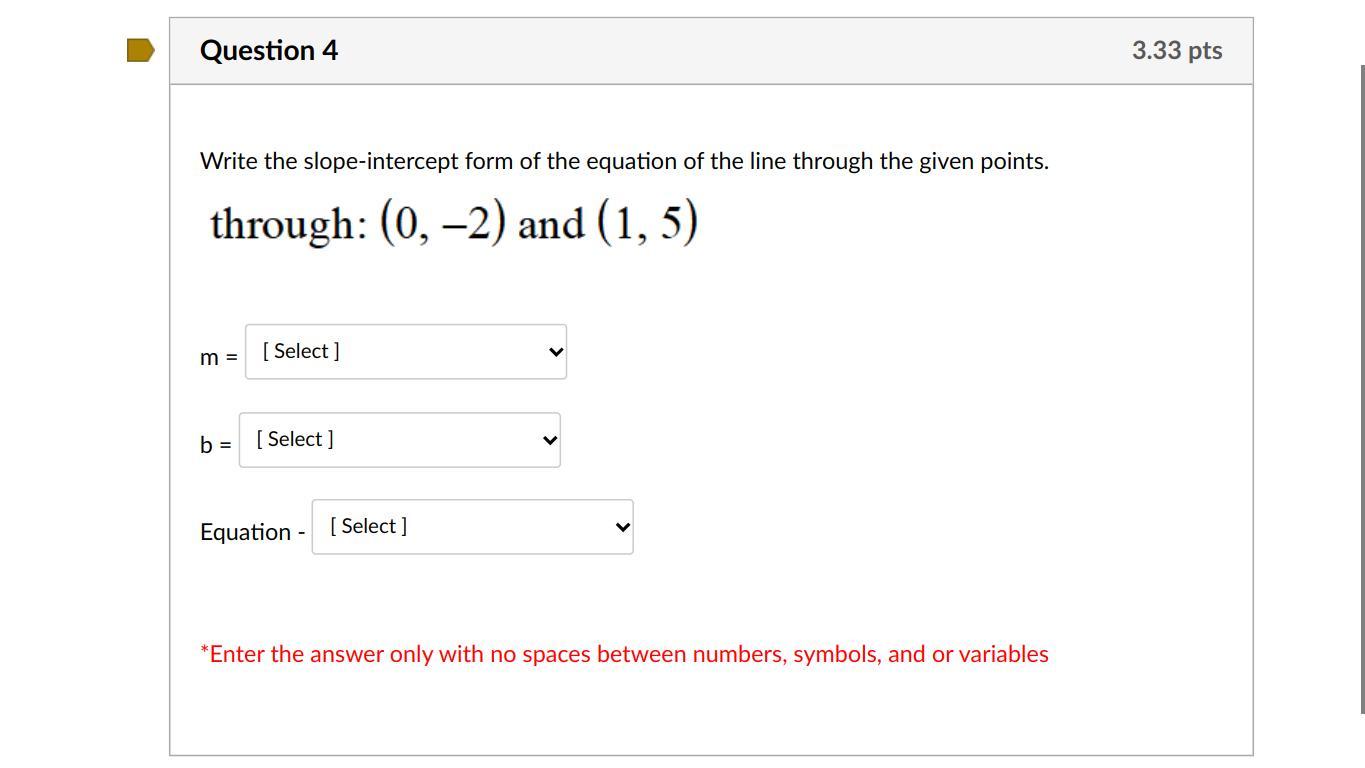This screenshot has height=768, width=1365.
Task: Click the Question 4 heading
Action: point(269,50)
